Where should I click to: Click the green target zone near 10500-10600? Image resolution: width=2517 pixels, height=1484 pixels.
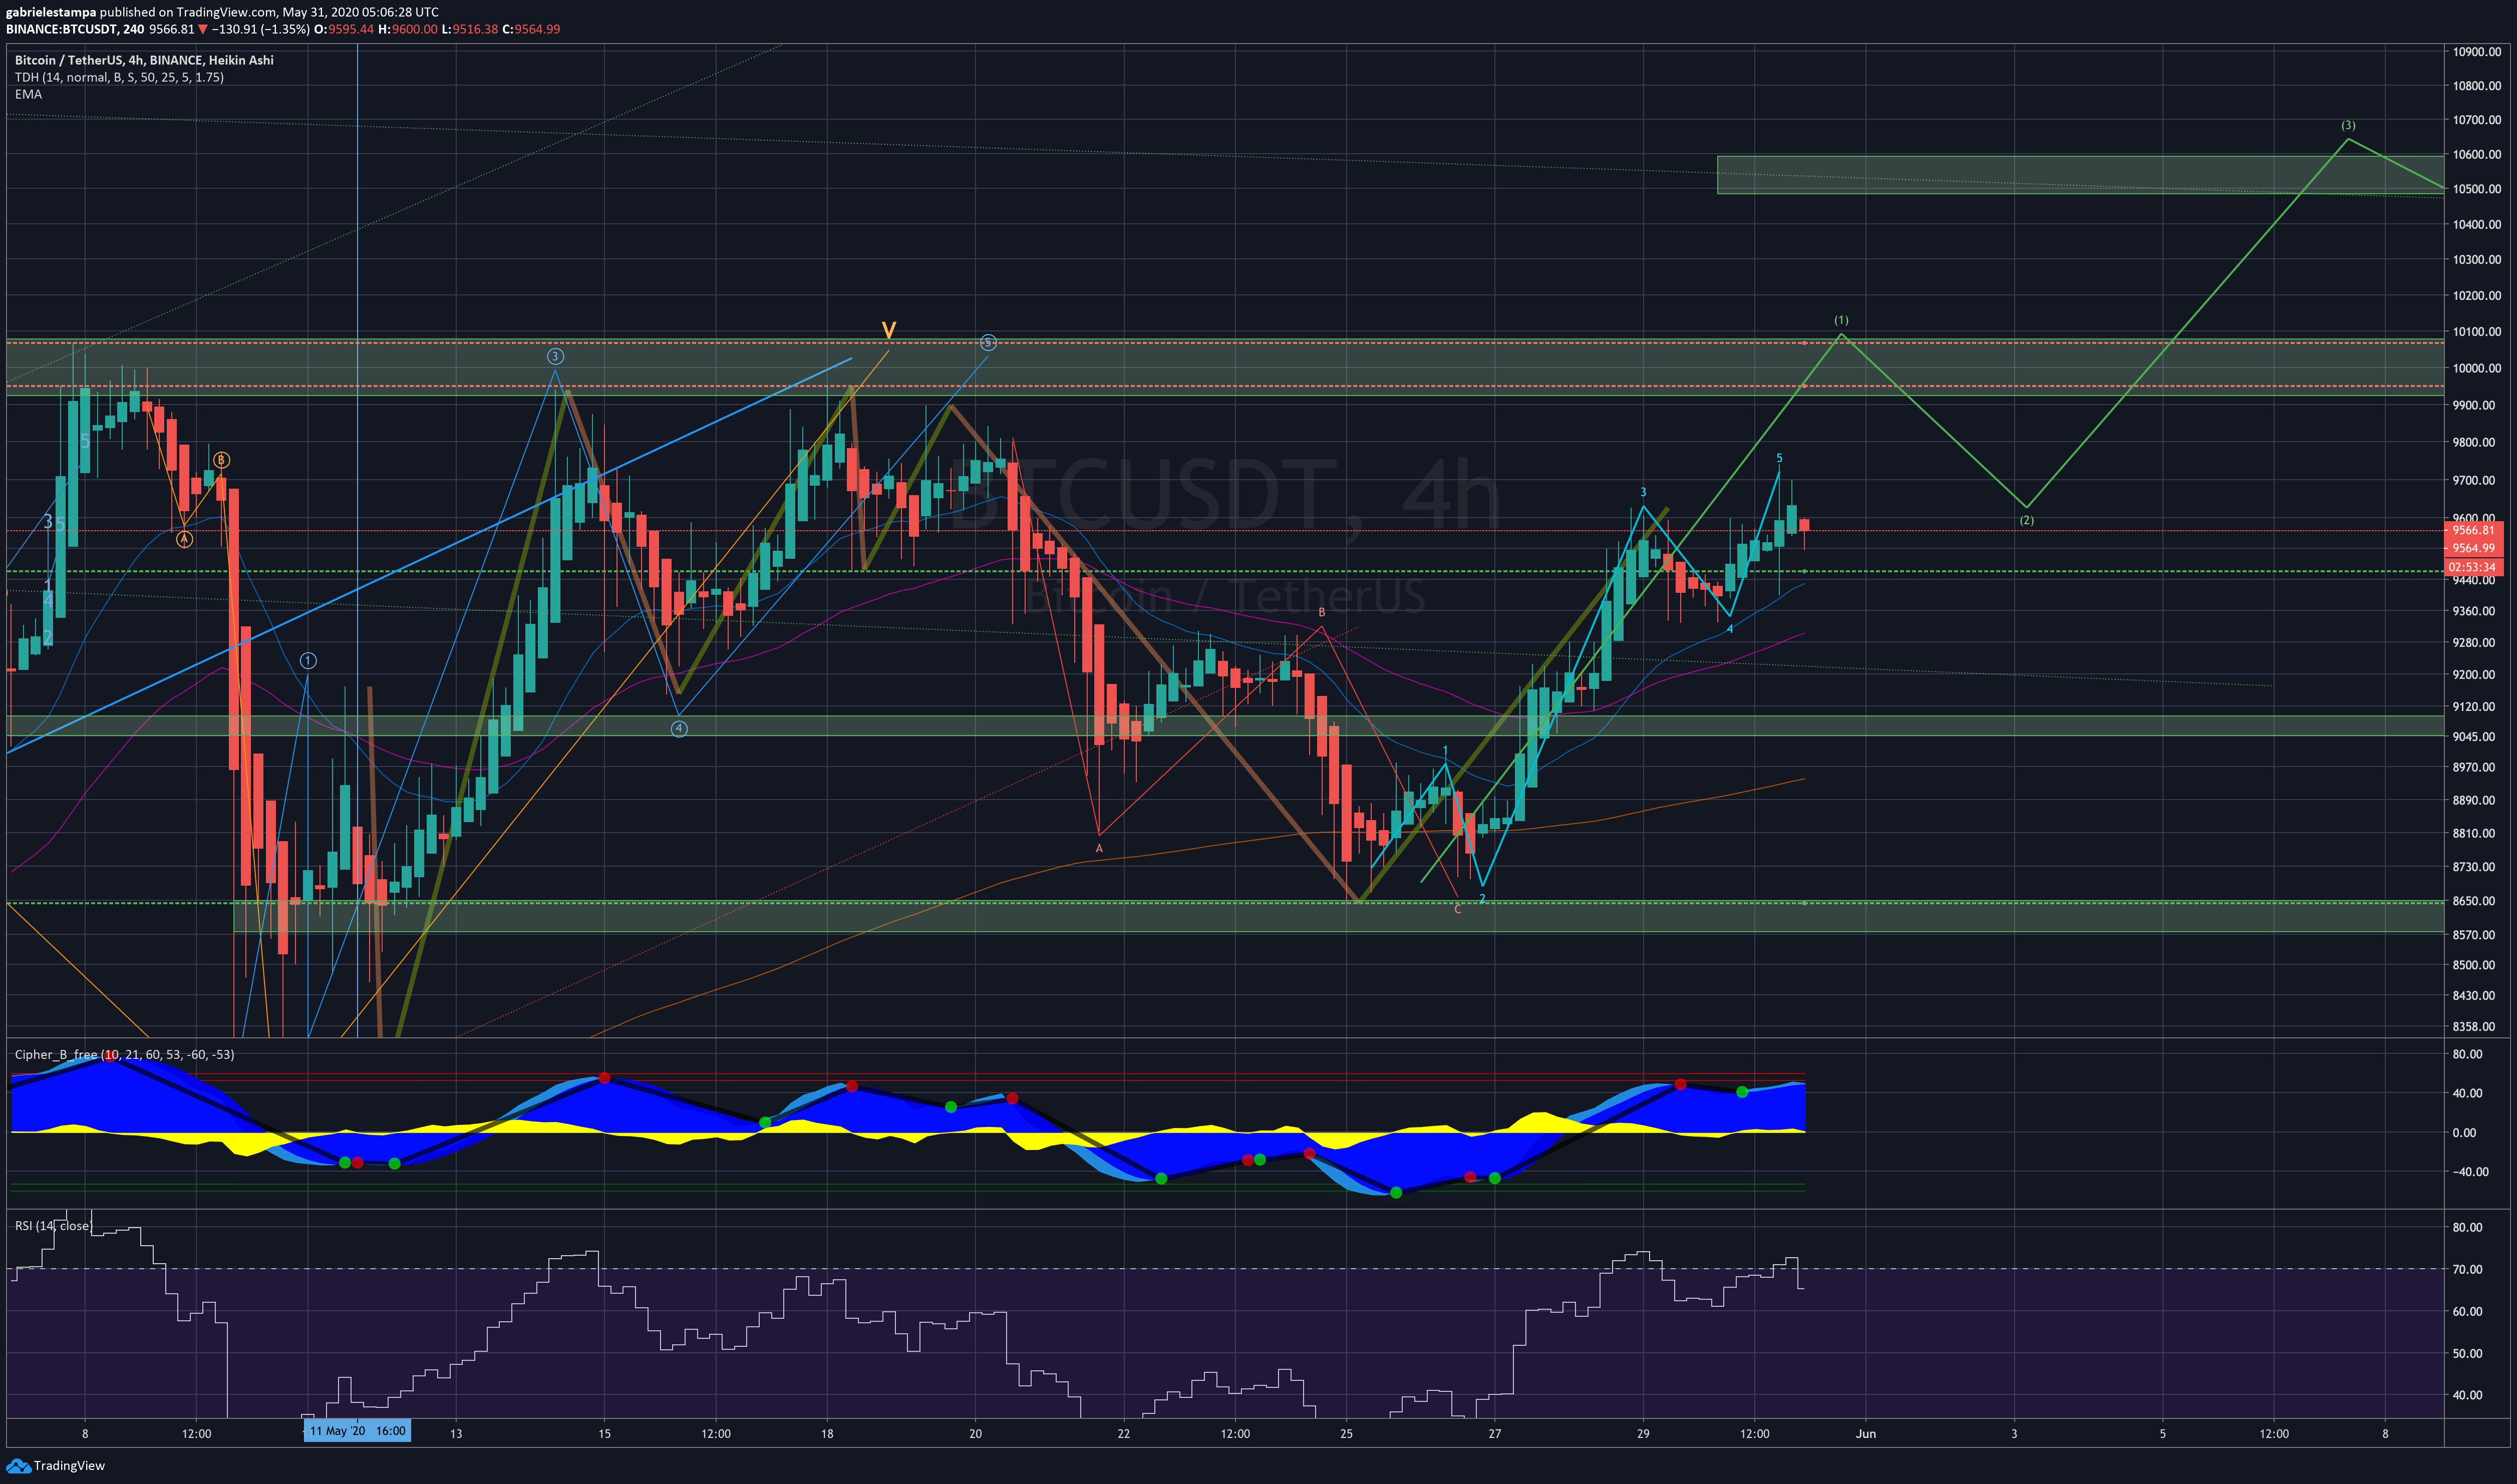coord(2080,174)
